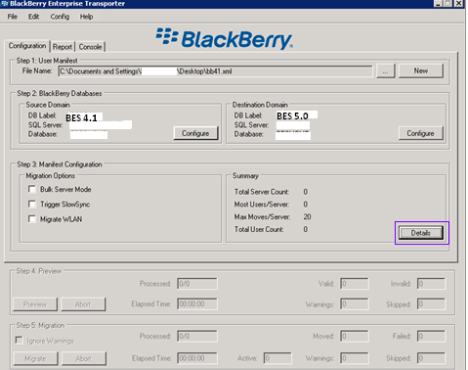Click the BlackBerry title bar app icon
This screenshot has width=468, height=370.
[4, 4]
